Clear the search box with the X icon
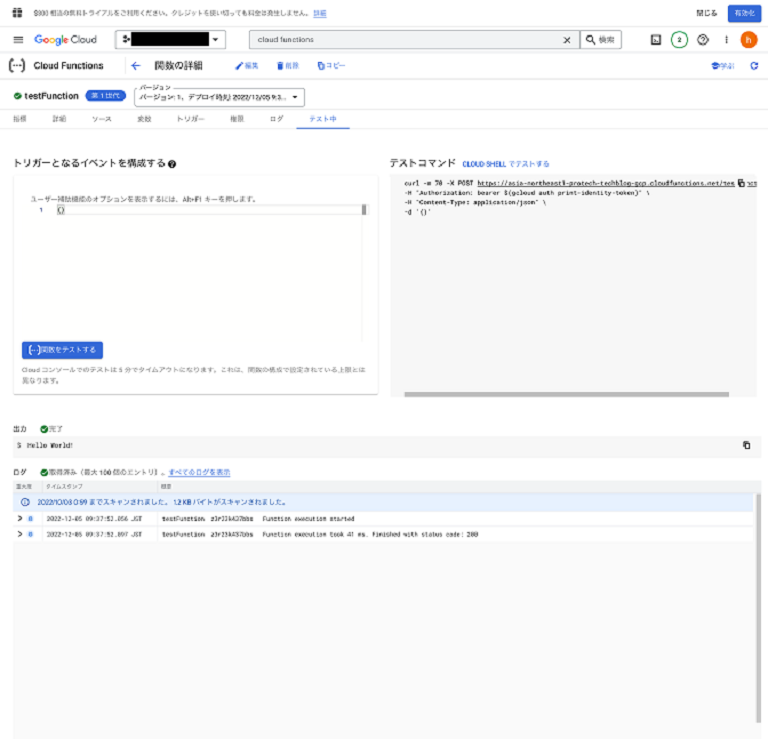The width and height of the screenshot is (768, 739). (567, 40)
